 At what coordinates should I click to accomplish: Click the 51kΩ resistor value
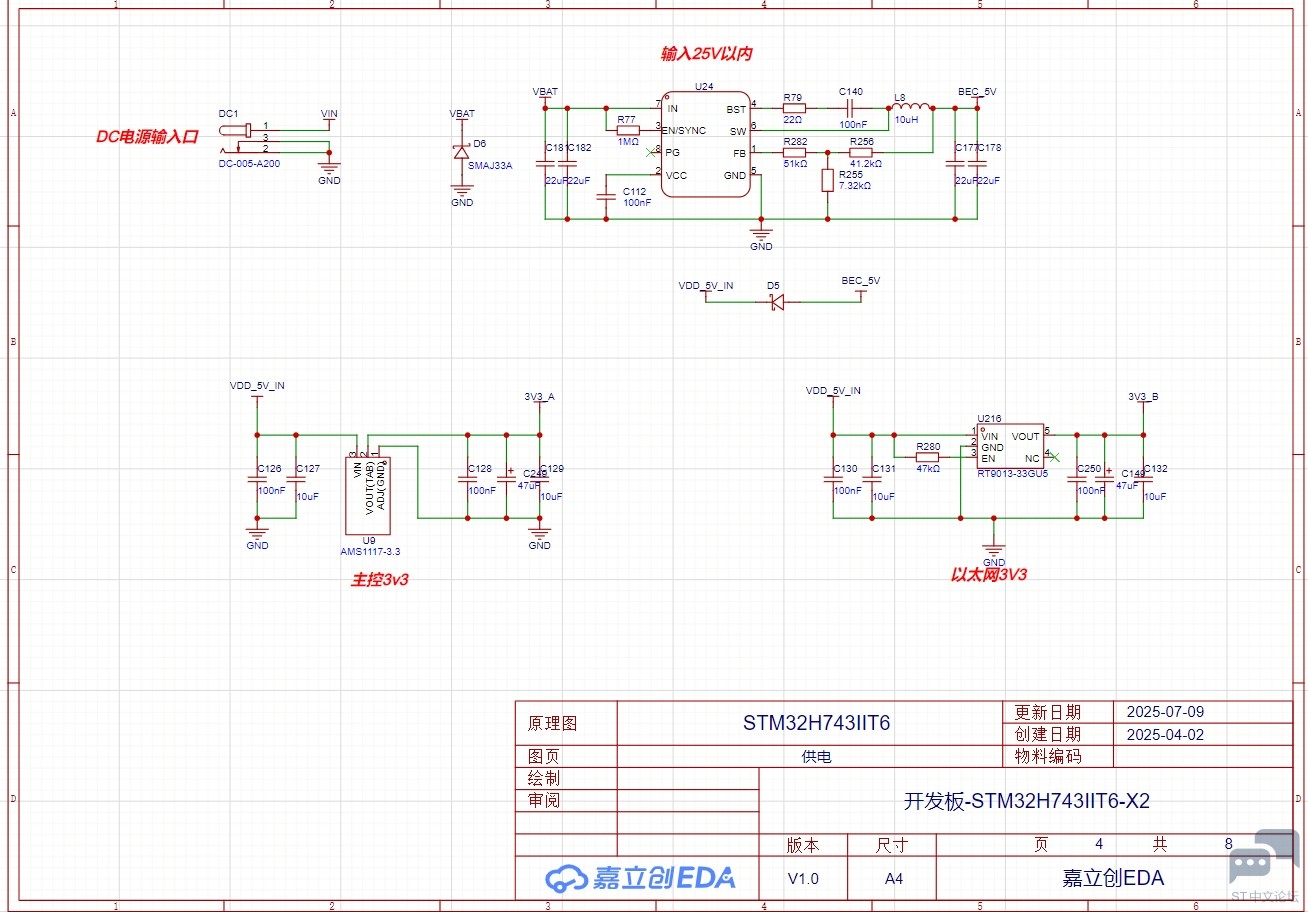(x=795, y=164)
